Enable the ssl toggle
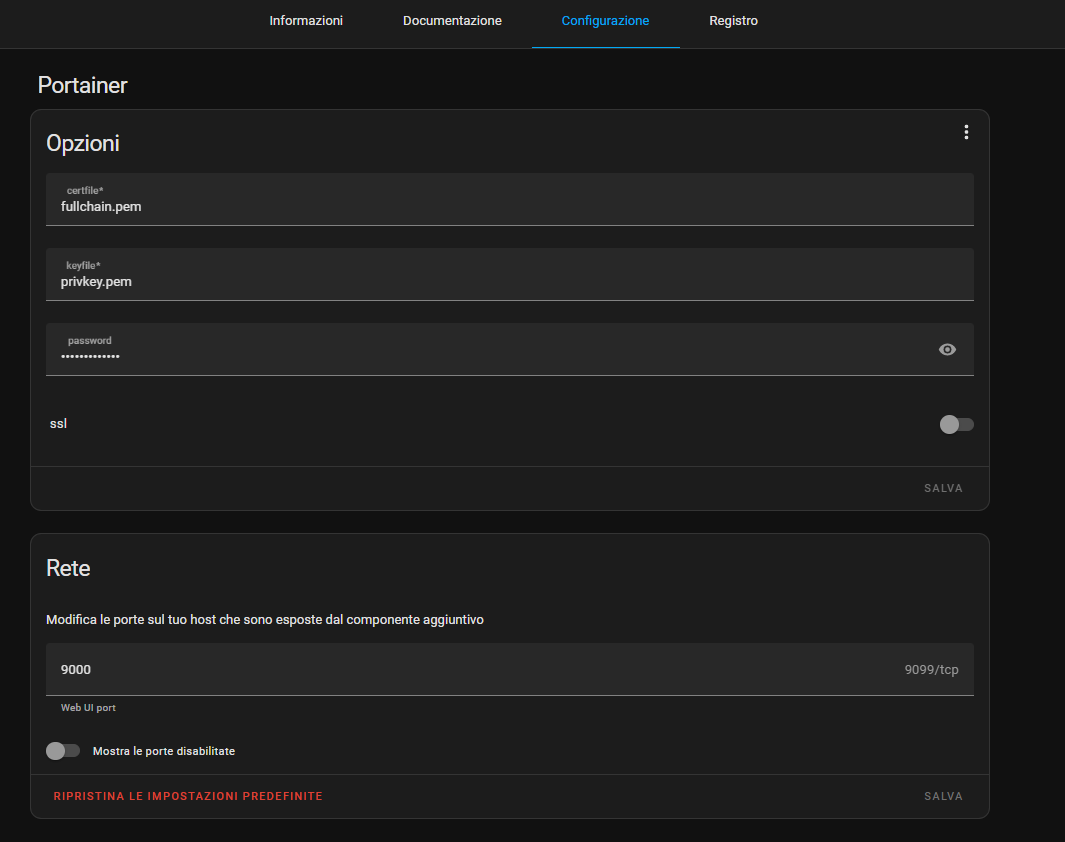 [x=956, y=424]
